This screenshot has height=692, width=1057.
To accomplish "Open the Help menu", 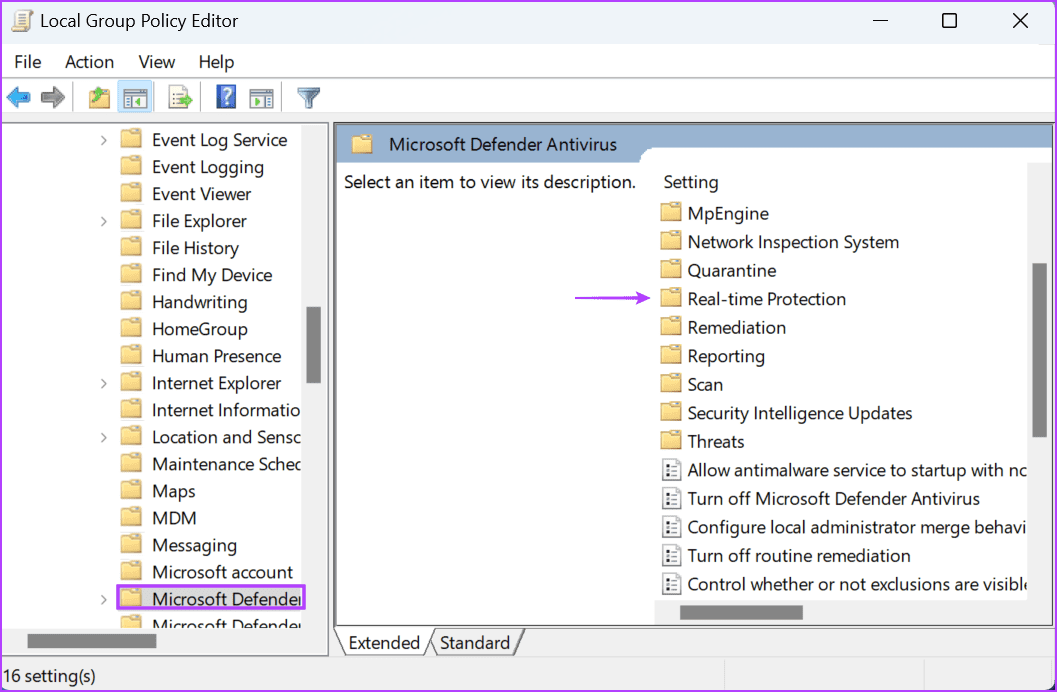I will click(216, 62).
